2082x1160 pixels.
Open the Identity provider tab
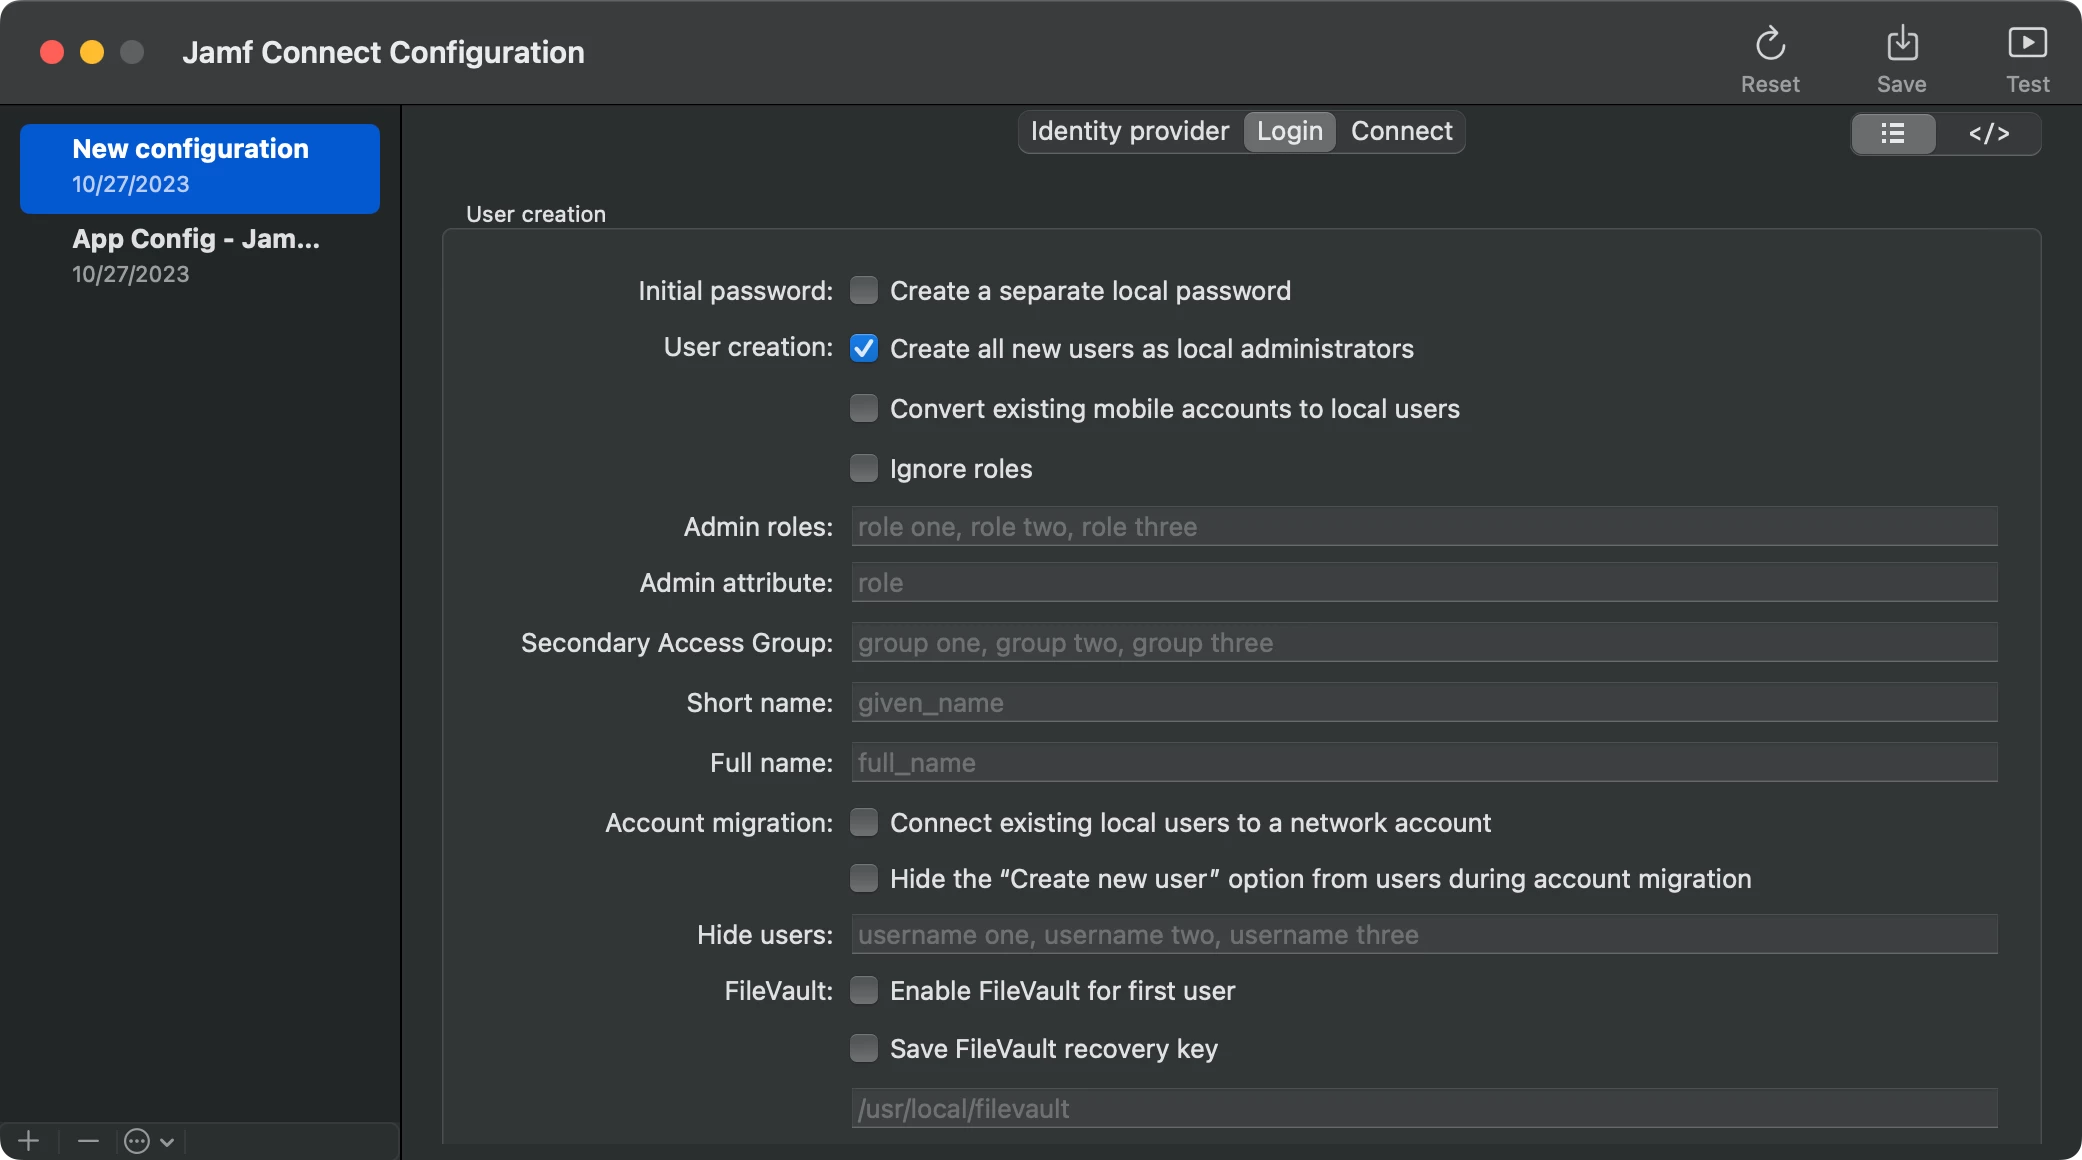click(x=1130, y=132)
